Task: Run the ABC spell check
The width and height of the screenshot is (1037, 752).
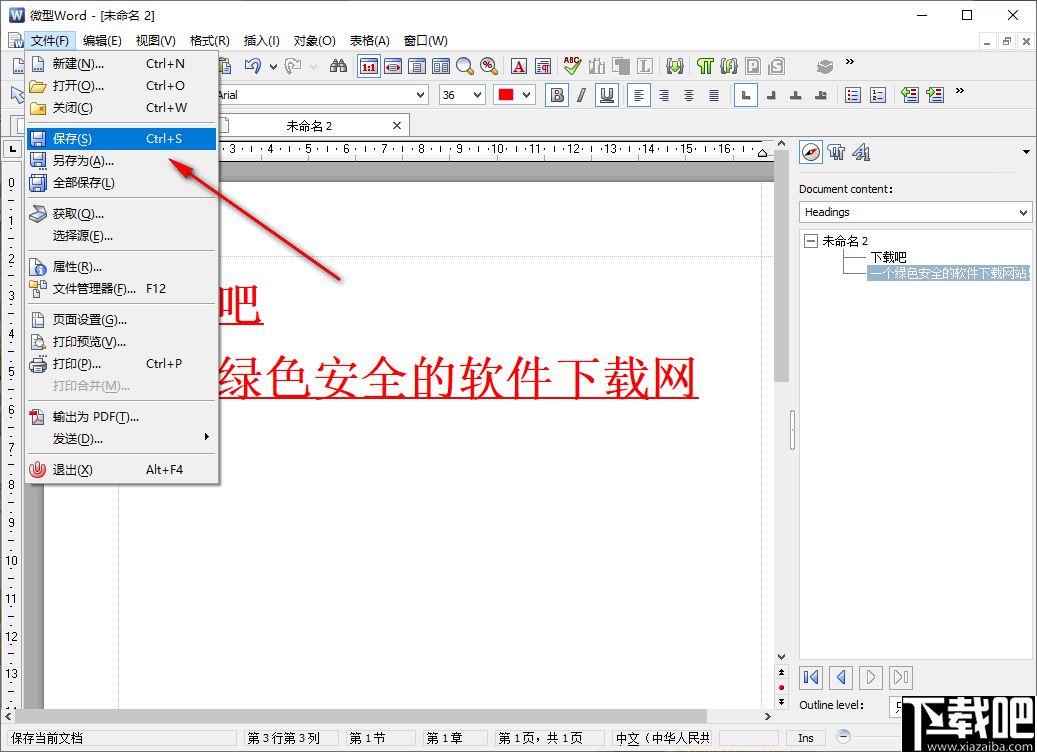Action: click(570, 66)
